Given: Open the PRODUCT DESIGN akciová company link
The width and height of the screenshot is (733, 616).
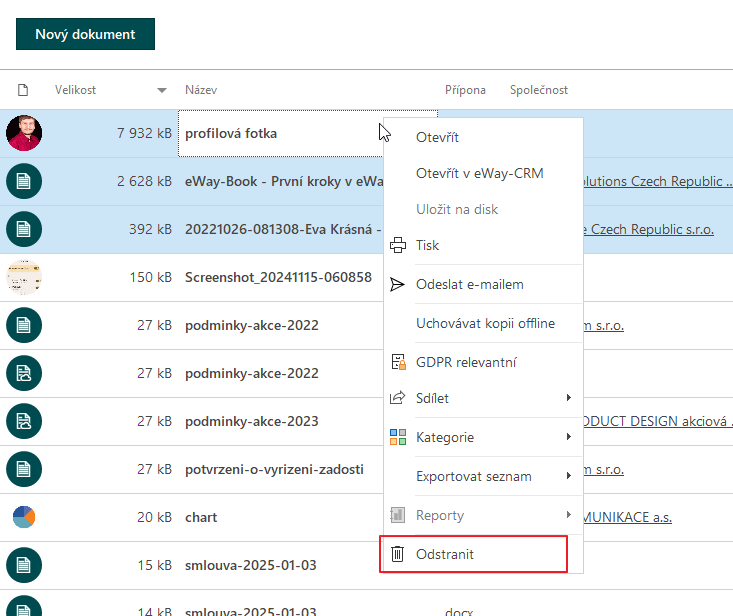Looking at the screenshot, I should click(658, 421).
